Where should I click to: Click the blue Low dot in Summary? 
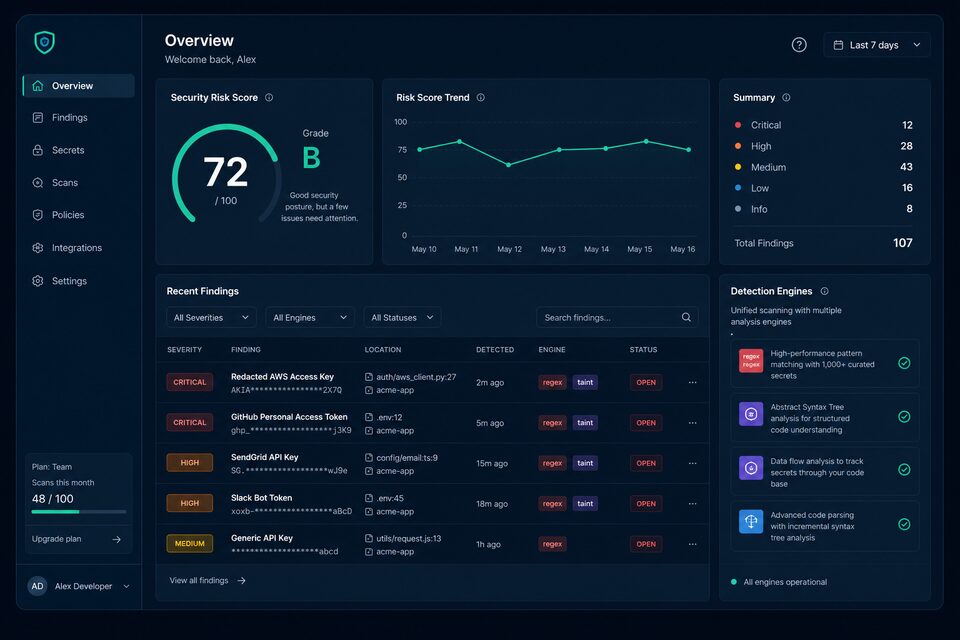(738, 188)
